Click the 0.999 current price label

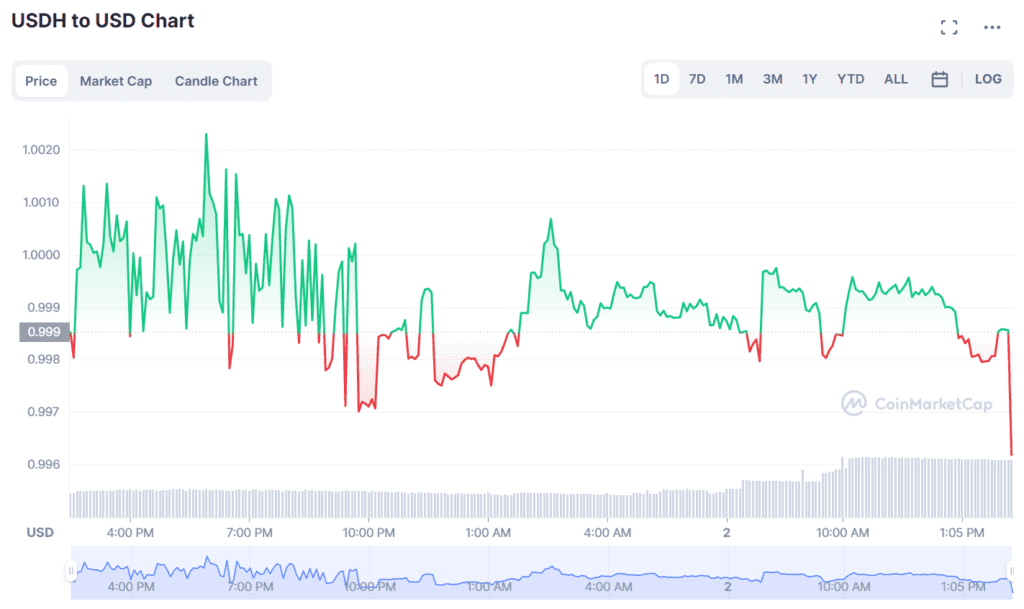pos(44,332)
